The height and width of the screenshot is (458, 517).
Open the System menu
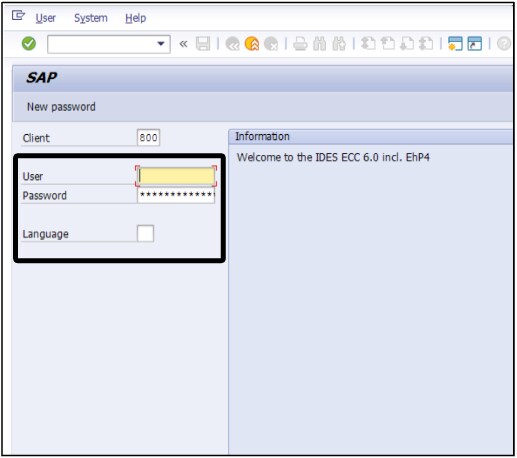coord(91,18)
